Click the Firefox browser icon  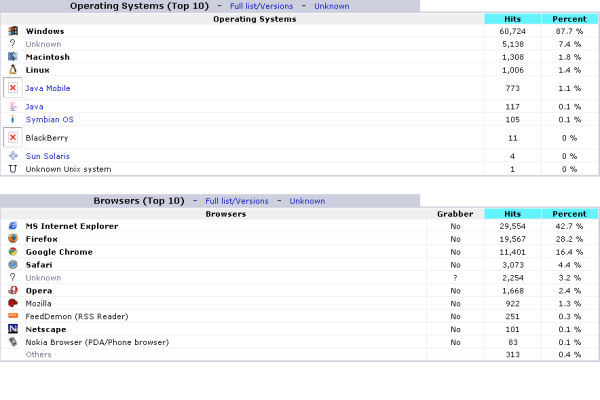point(13,238)
